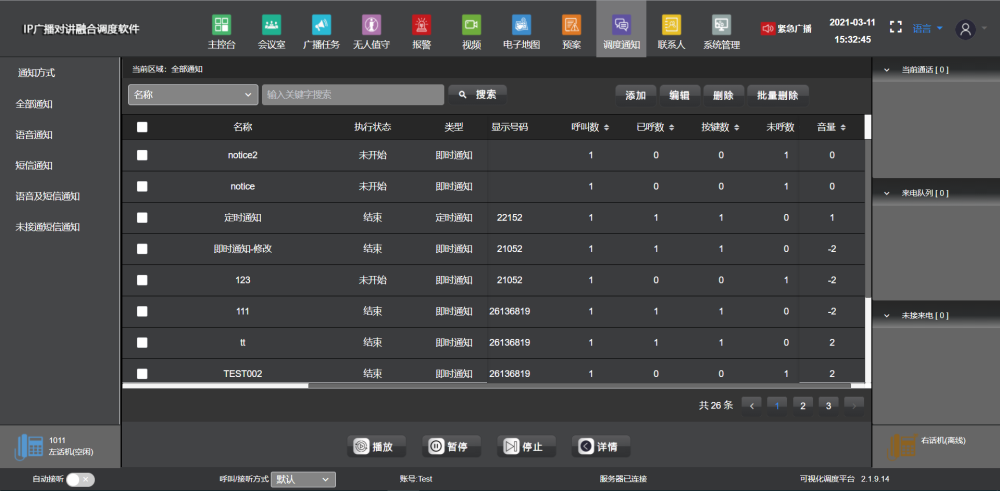Collapse the 未接来电 panel
The height and width of the screenshot is (491, 1000).
[885, 315]
